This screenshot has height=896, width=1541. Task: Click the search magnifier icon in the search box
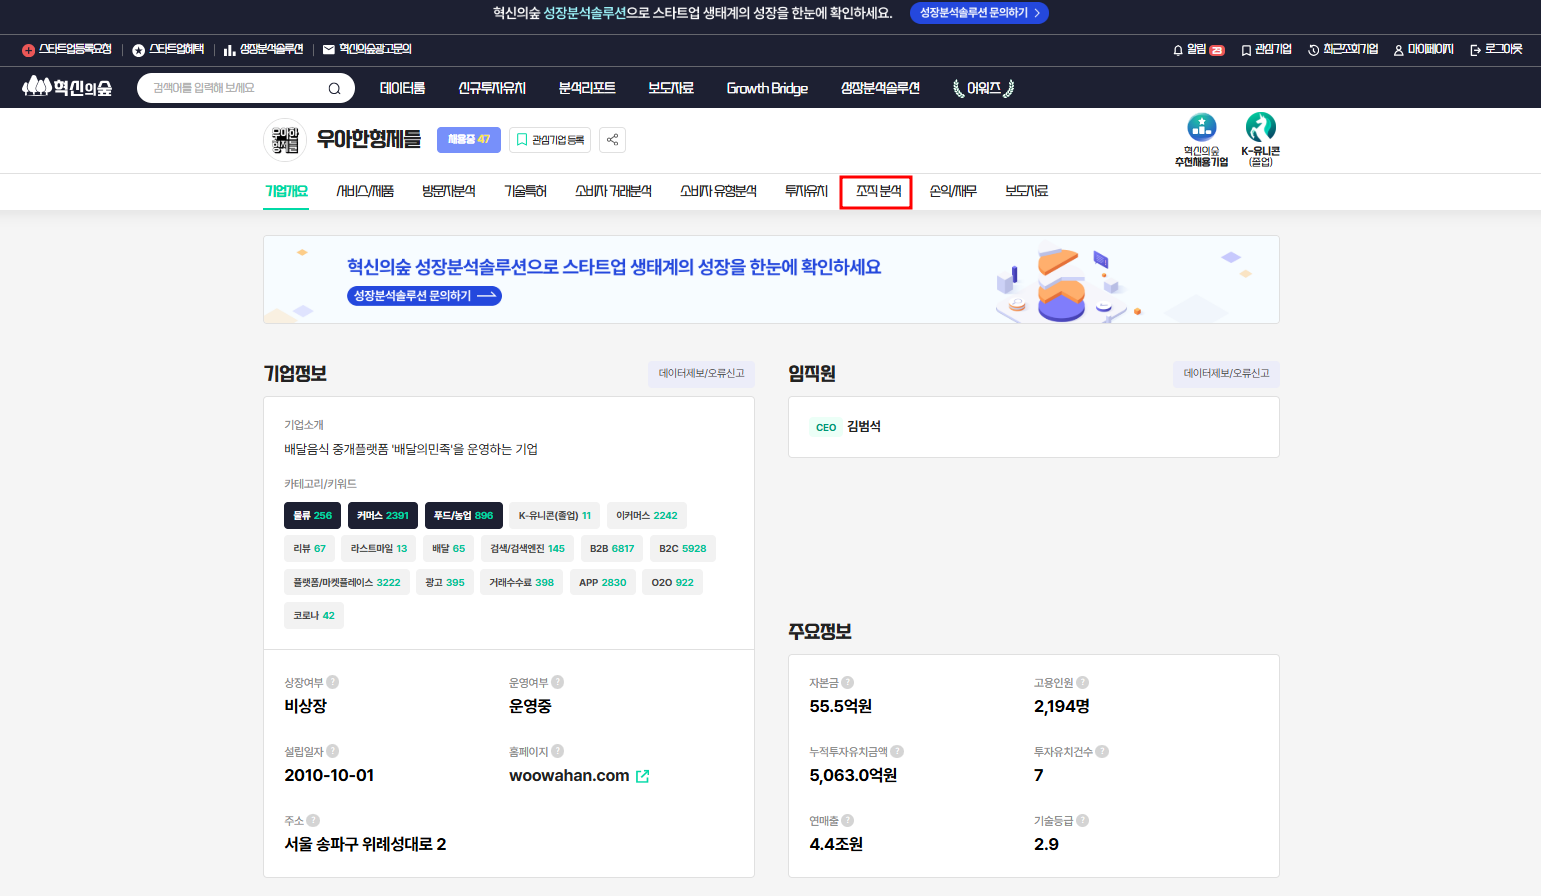334,88
